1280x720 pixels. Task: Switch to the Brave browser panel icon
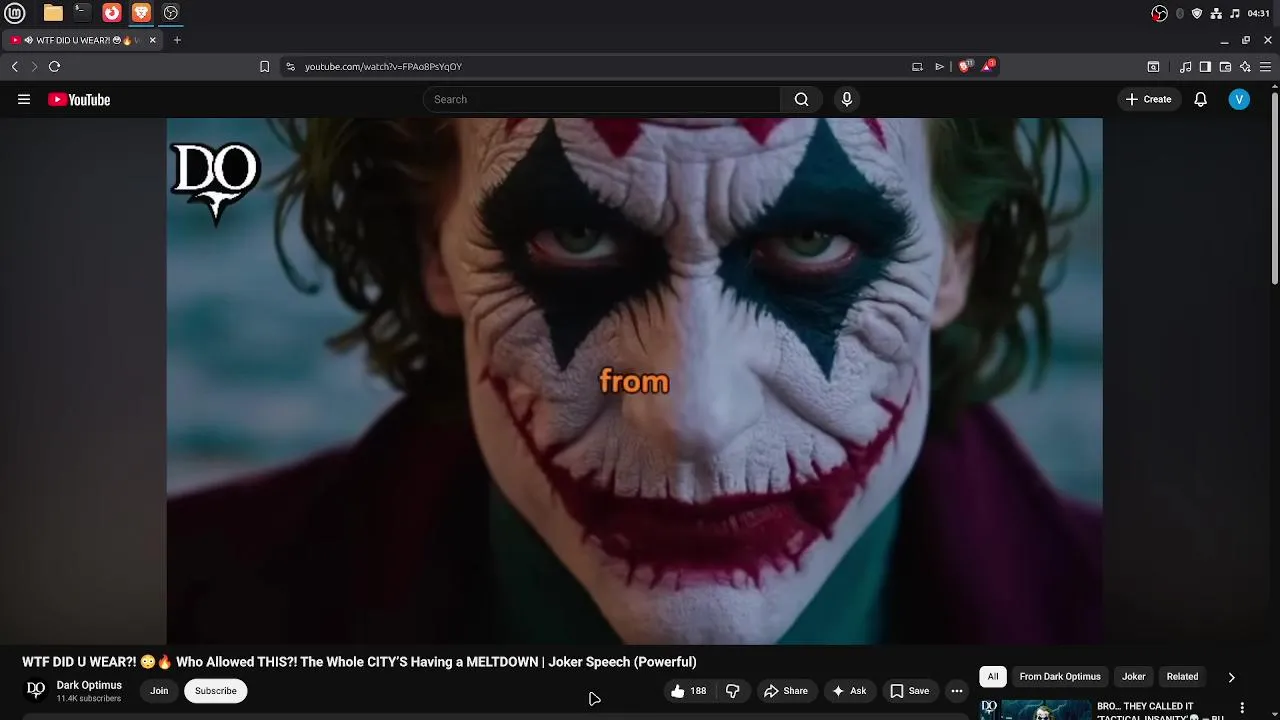[141, 13]
